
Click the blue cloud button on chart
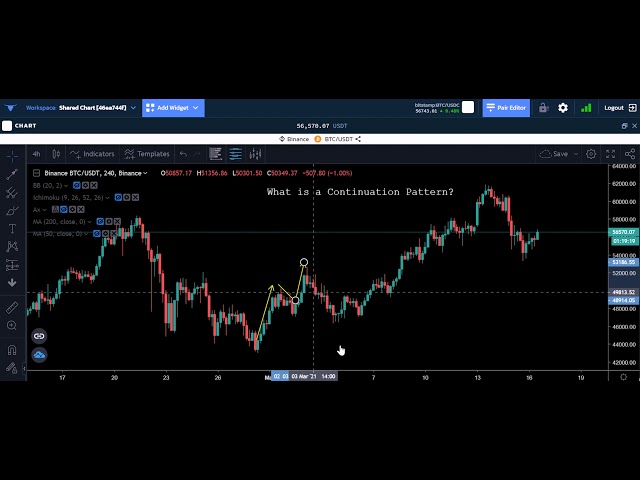pos(39,355)
